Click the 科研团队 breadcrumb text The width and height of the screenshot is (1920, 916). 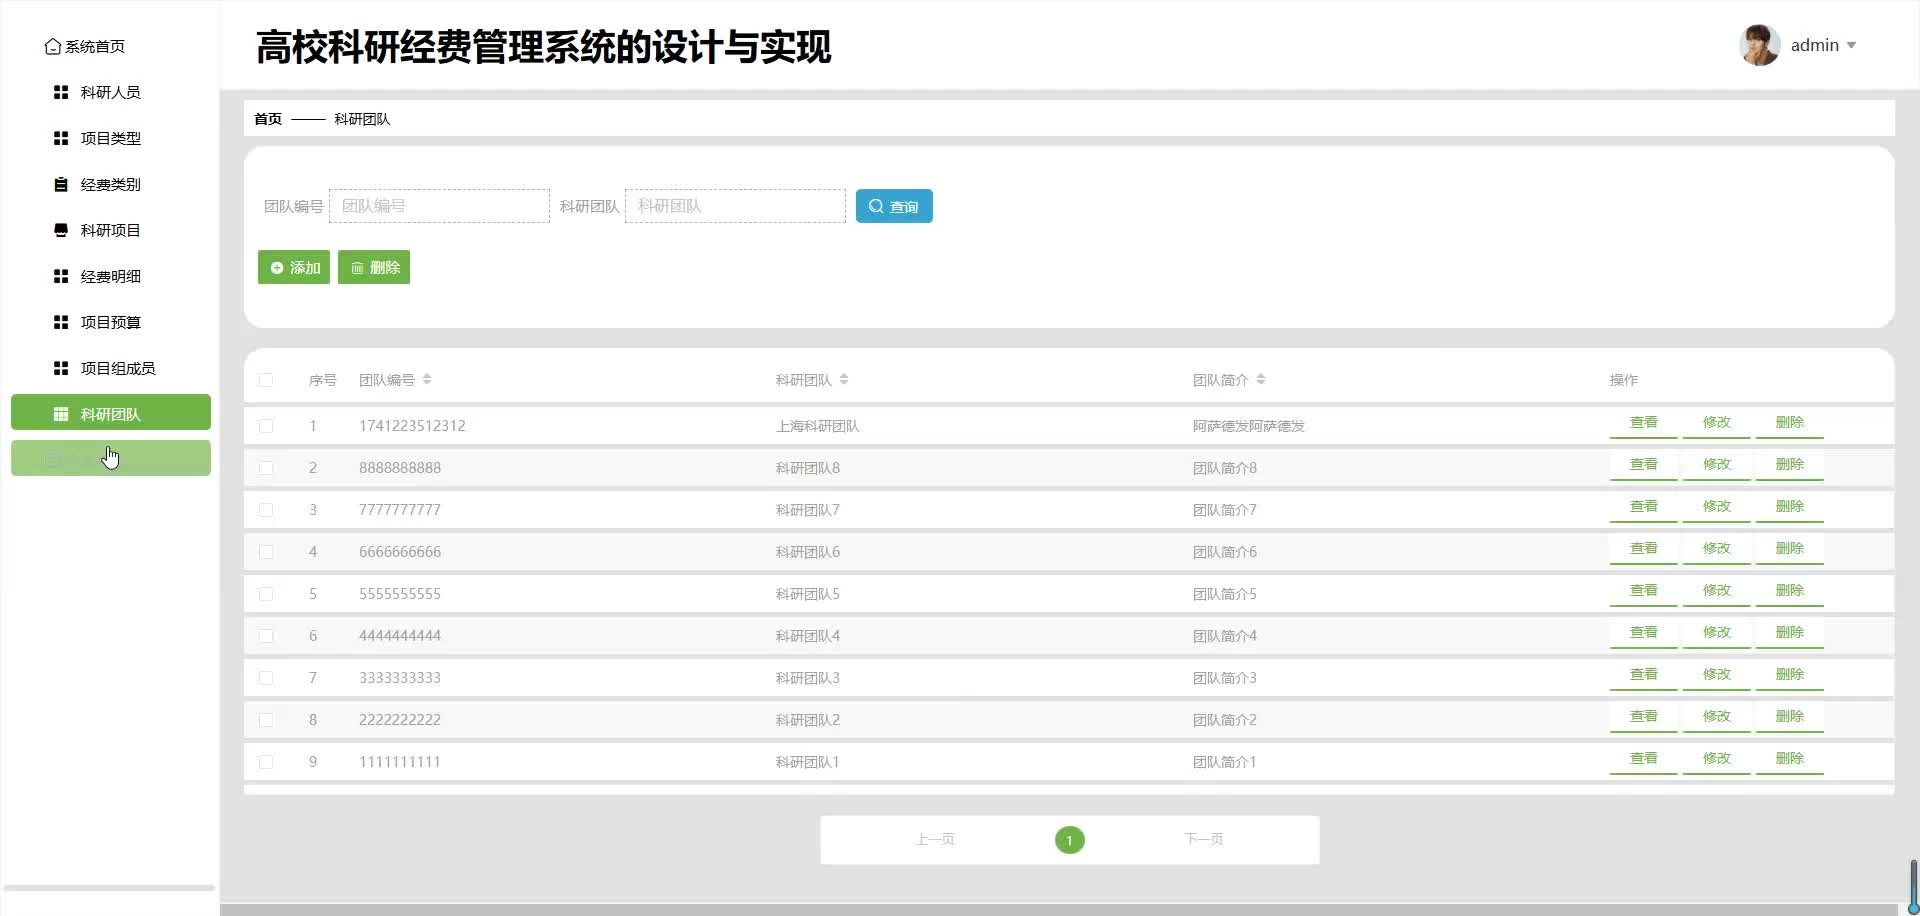tap(362, 119)
